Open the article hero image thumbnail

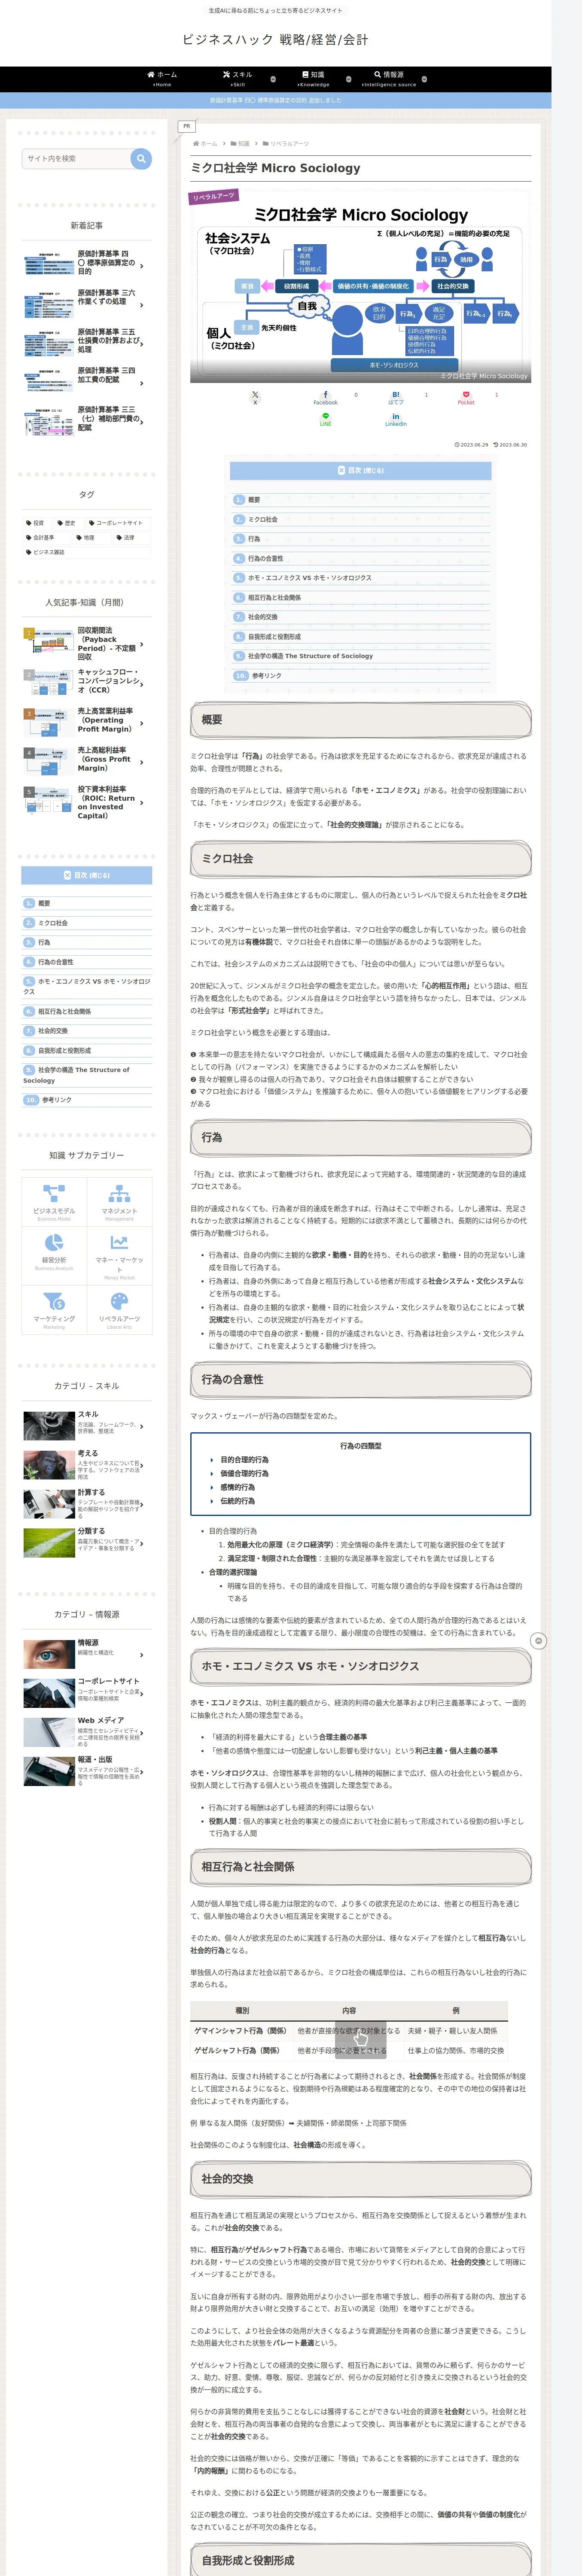coord(360,286)
